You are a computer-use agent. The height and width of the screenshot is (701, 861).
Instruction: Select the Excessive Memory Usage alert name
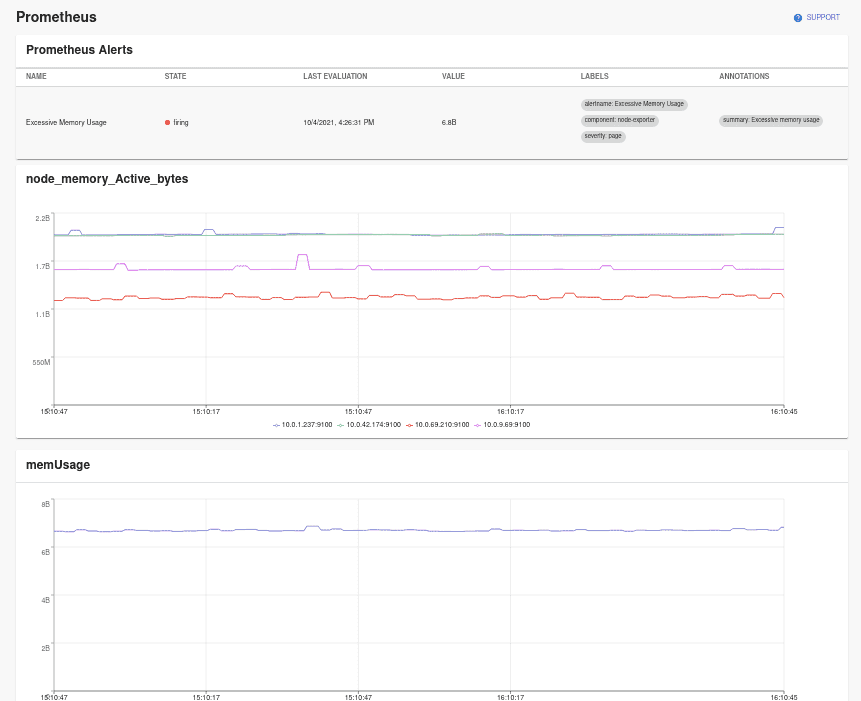coord(66,122)
